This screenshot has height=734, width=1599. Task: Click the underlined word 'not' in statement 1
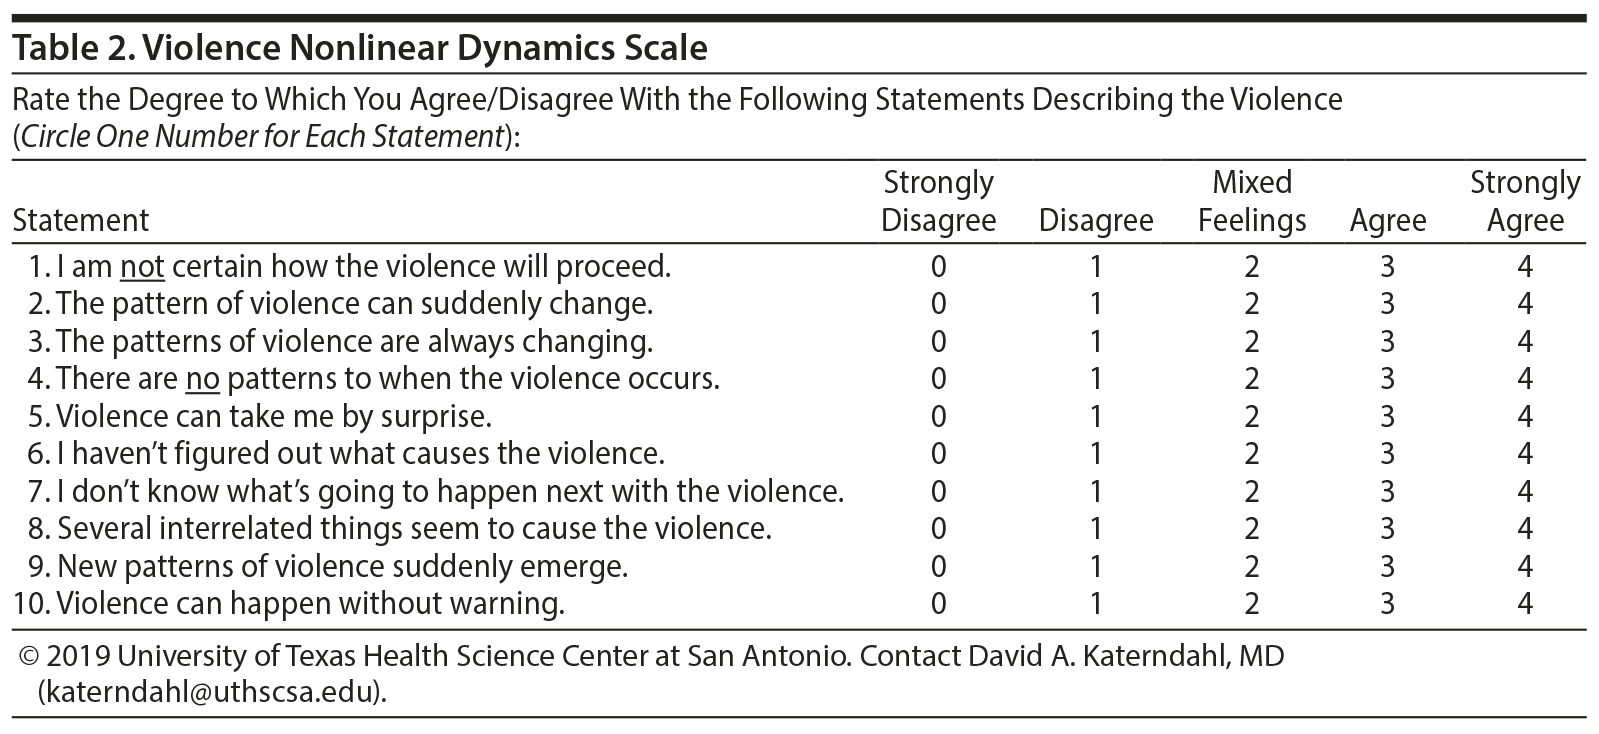[x=142, y=267]
